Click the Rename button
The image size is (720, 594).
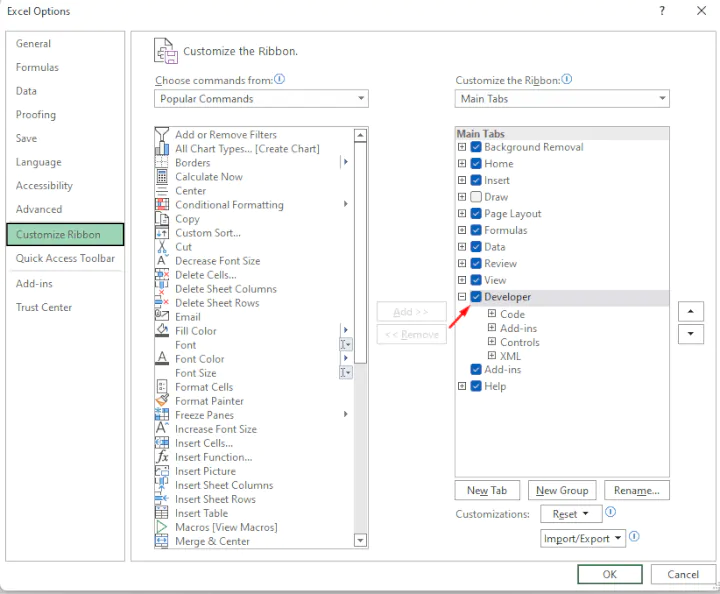637,490
